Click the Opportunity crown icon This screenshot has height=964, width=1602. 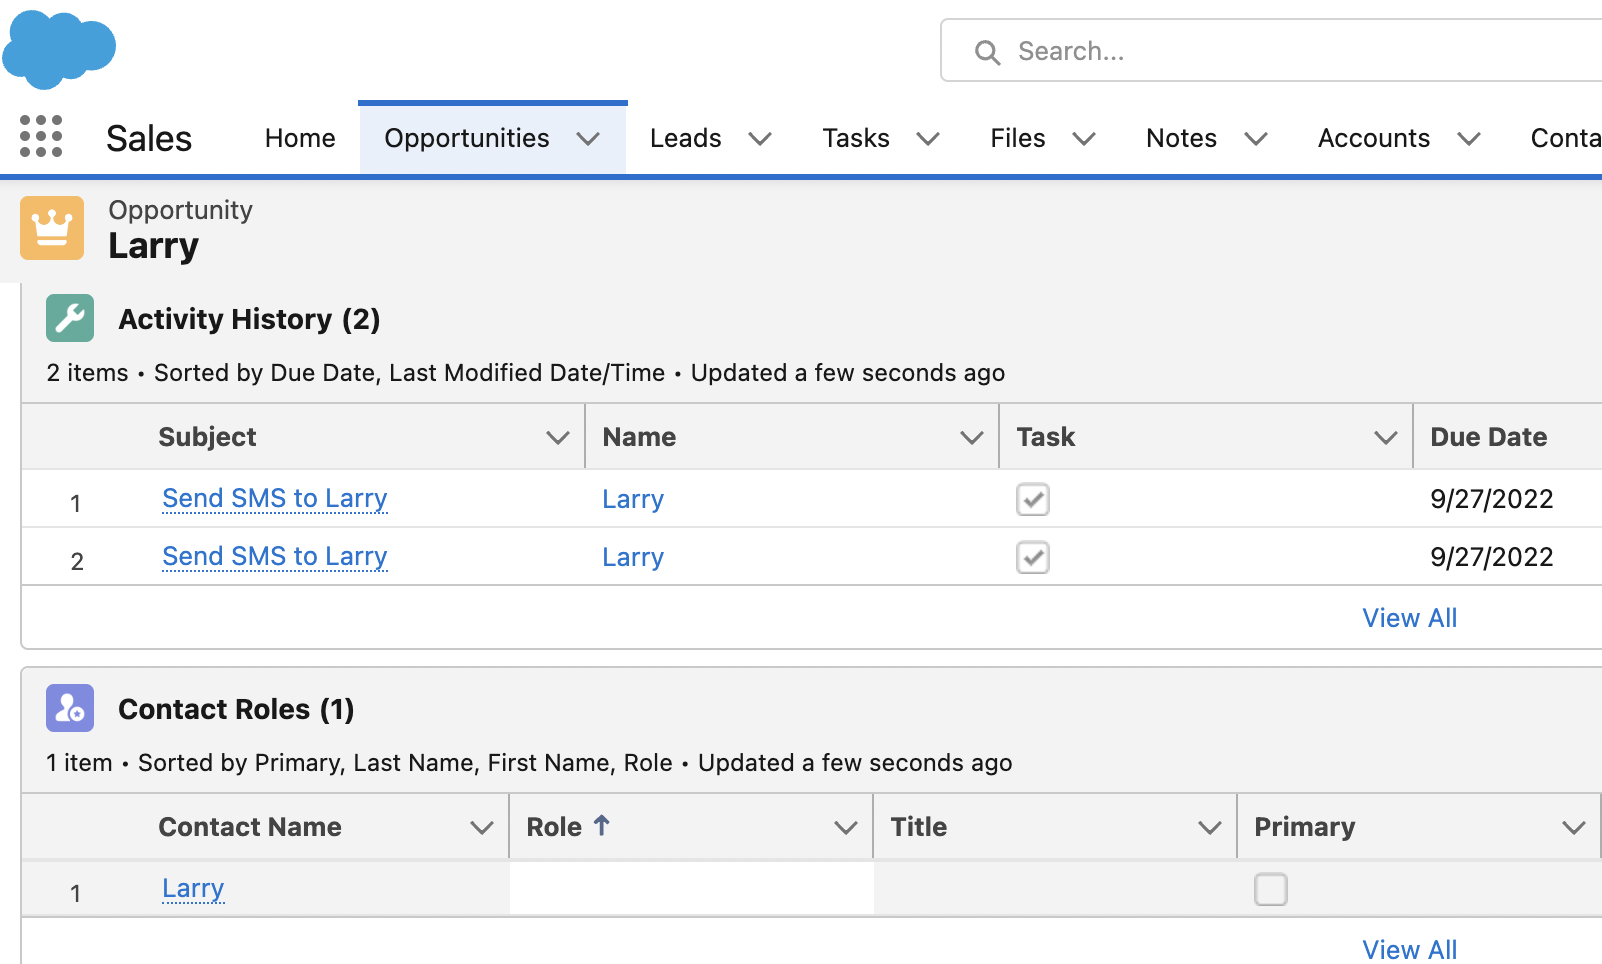tap(52, 228)
